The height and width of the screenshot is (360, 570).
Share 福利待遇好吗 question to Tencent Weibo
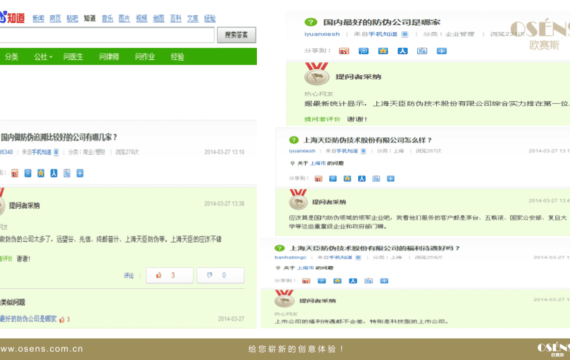tap(322, 281)
